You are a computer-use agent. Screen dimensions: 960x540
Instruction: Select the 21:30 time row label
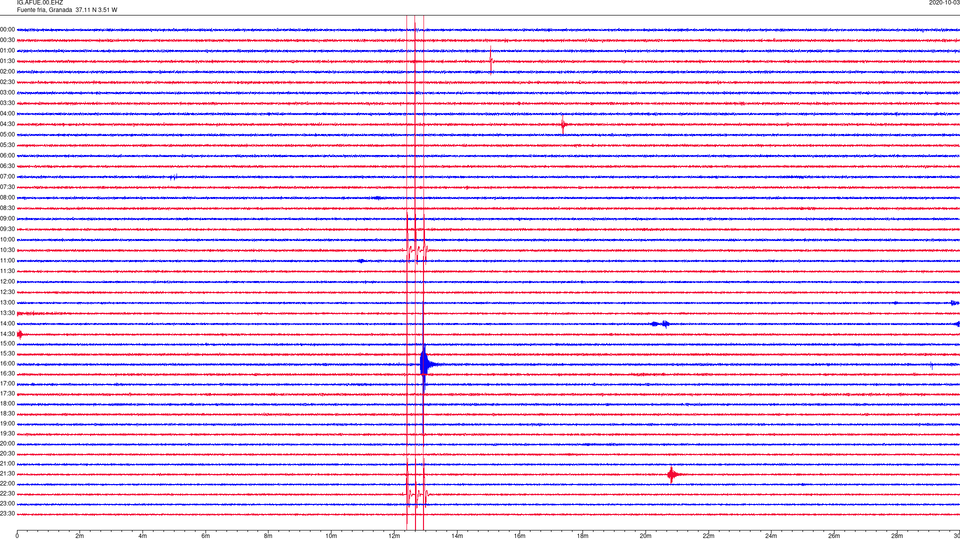[8, 474]
